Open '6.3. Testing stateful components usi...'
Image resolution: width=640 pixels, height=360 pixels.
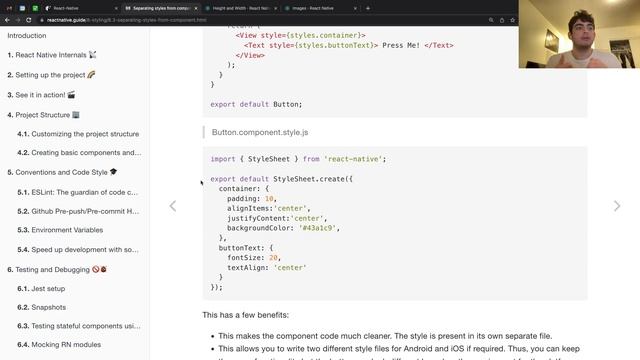tap(79, 326)
